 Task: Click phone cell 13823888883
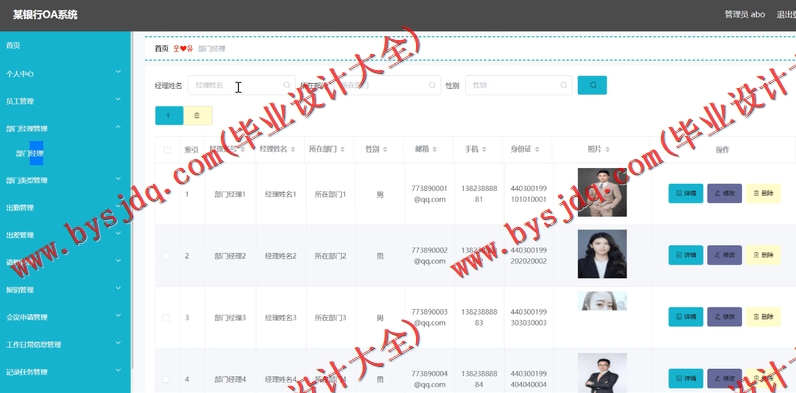click(479, 317)
